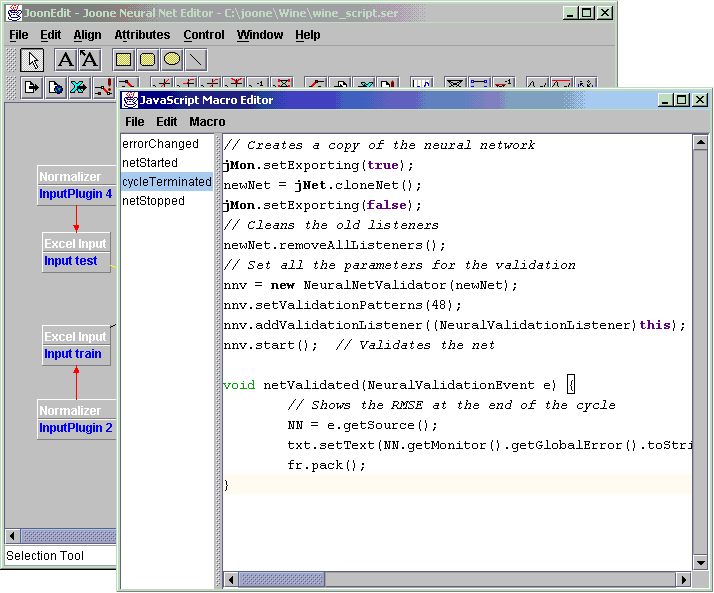Open the Control menu
714x593 pixels.
204,35
